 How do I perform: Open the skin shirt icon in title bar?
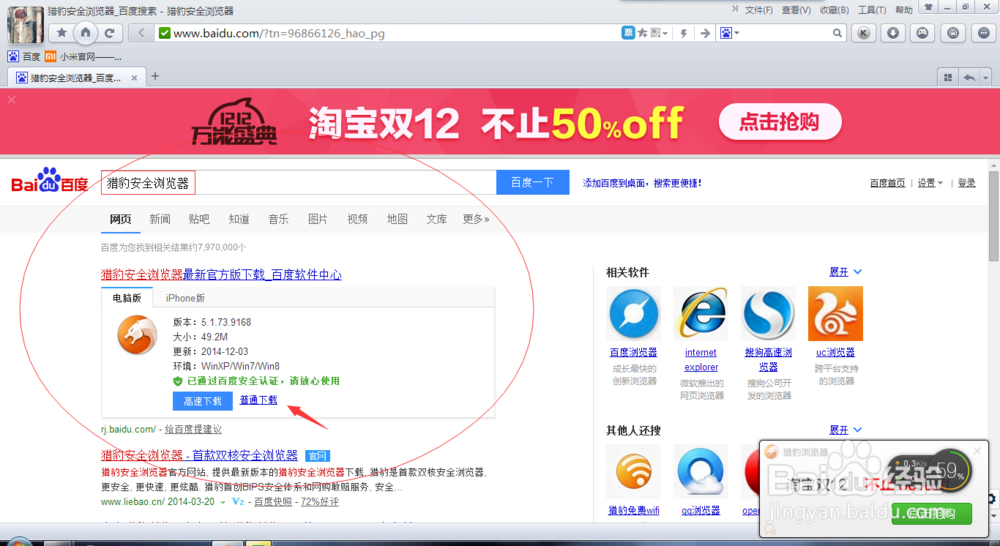(929, 7)
